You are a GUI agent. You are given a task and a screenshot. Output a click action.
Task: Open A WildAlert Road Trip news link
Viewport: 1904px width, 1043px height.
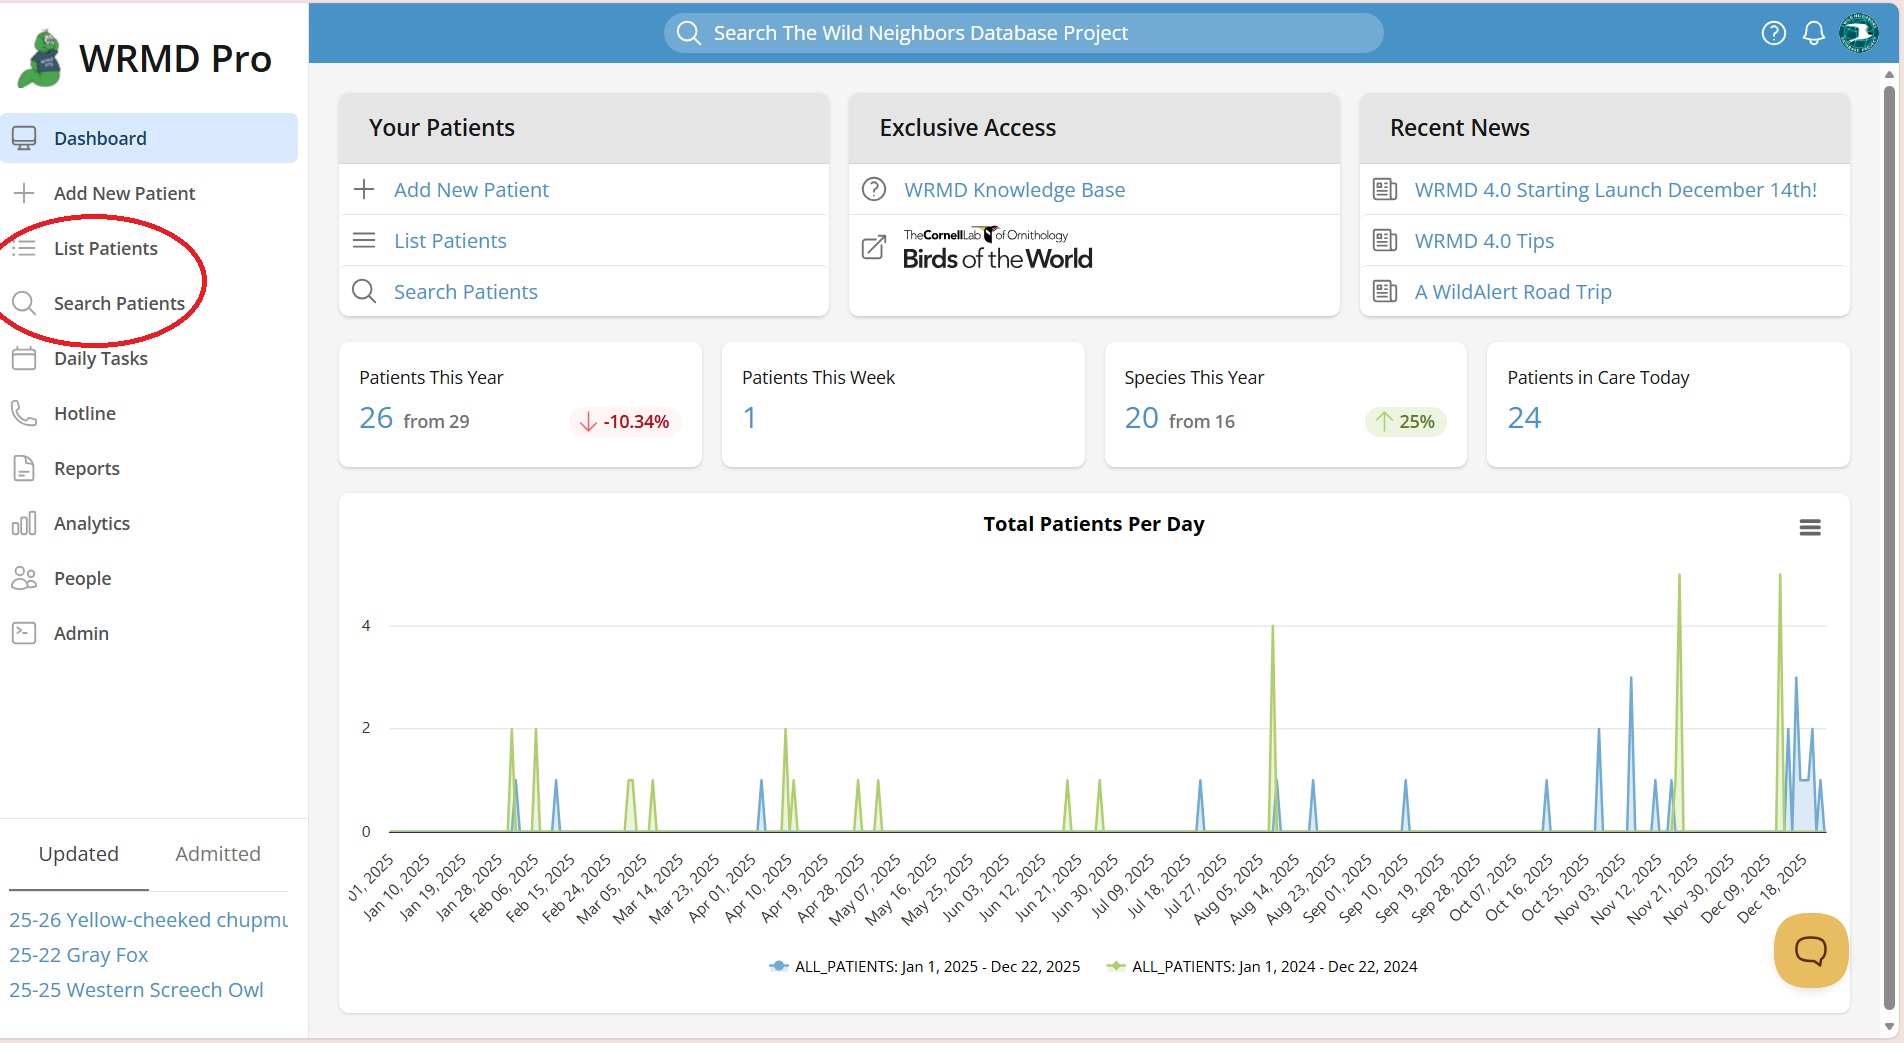pyautogui.click(x=1513, y=291)
